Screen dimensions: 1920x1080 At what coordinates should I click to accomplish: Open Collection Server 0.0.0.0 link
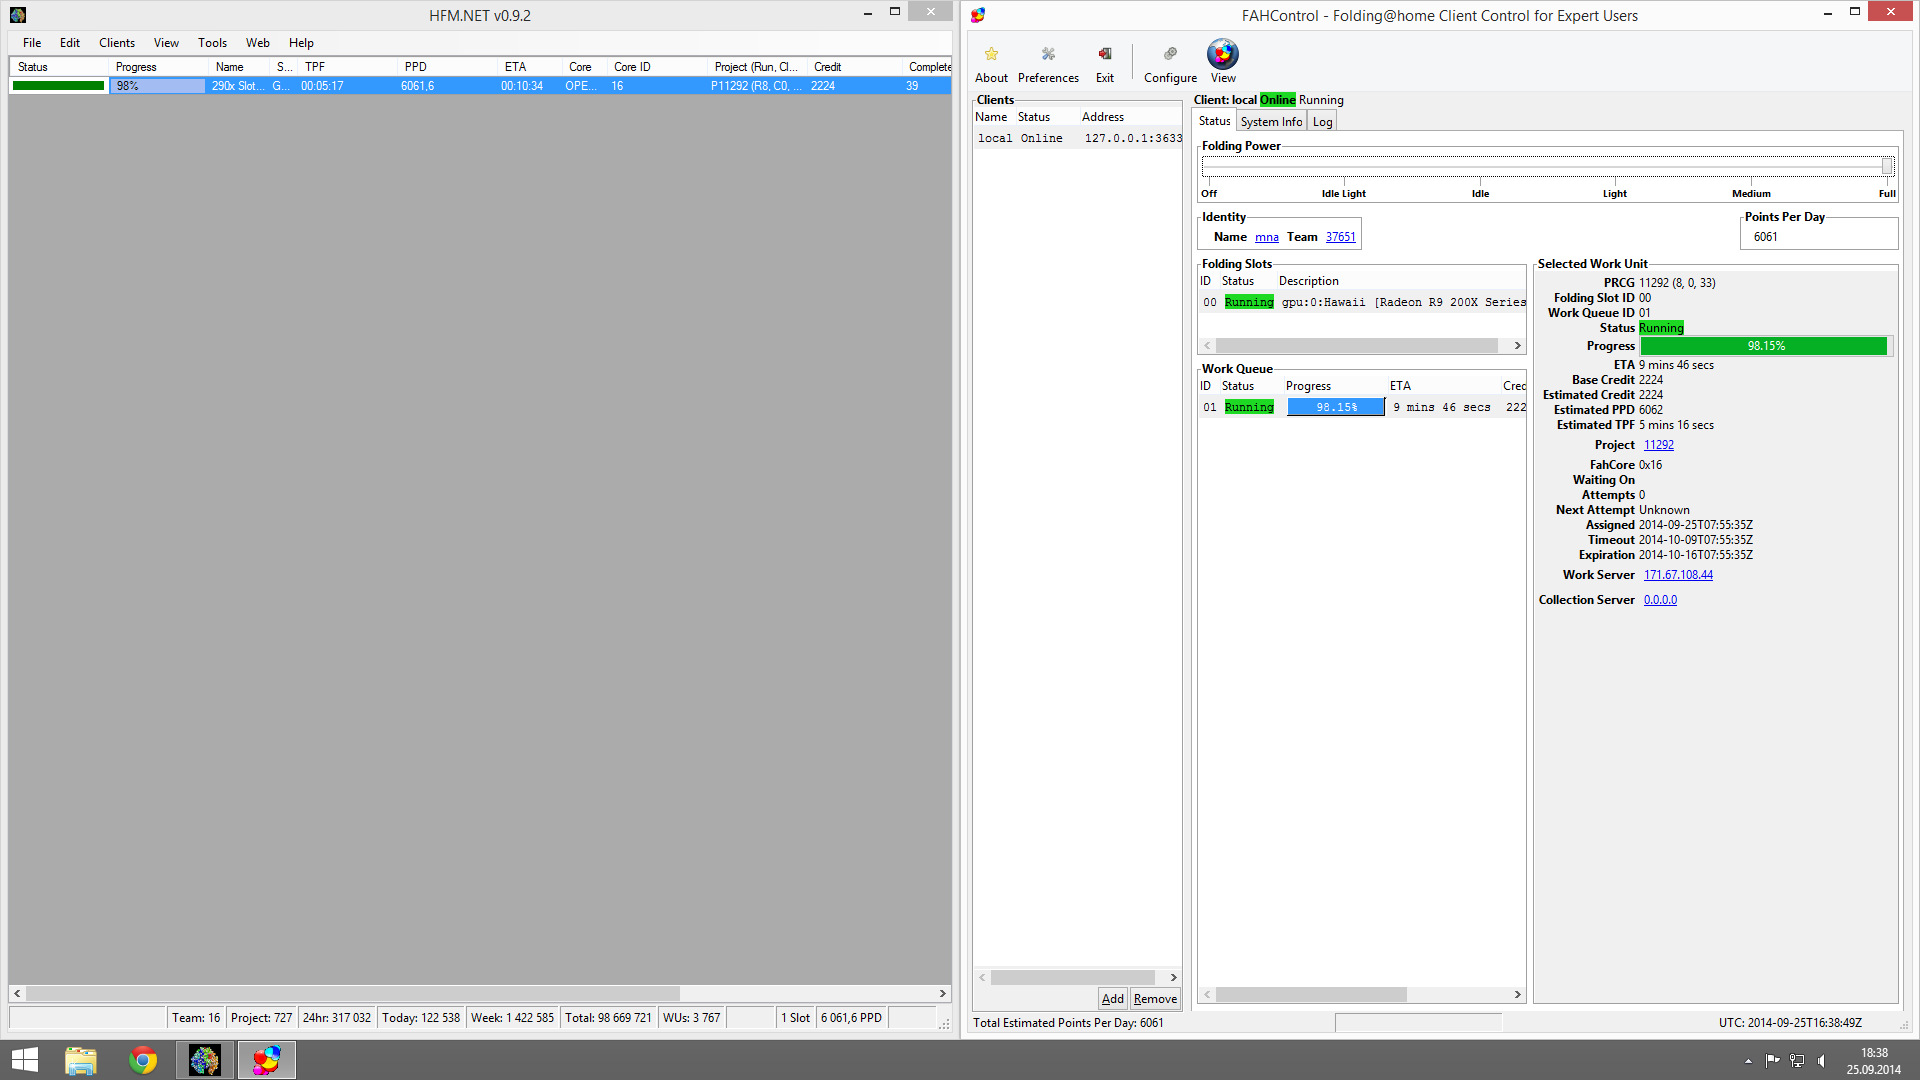coord(1659,600)
